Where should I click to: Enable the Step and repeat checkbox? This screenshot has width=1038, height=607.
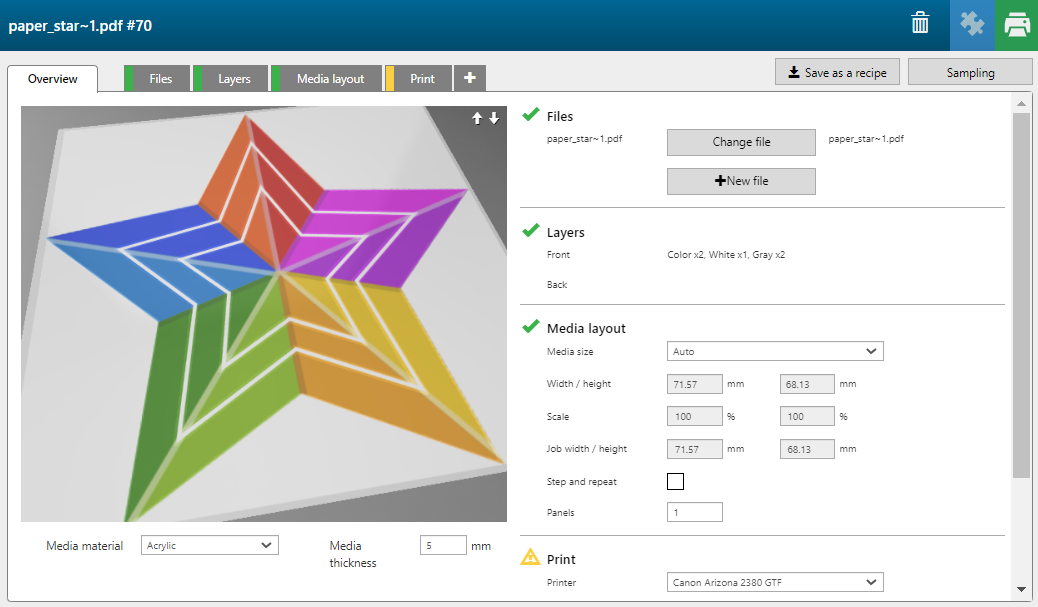click(675, 481)
